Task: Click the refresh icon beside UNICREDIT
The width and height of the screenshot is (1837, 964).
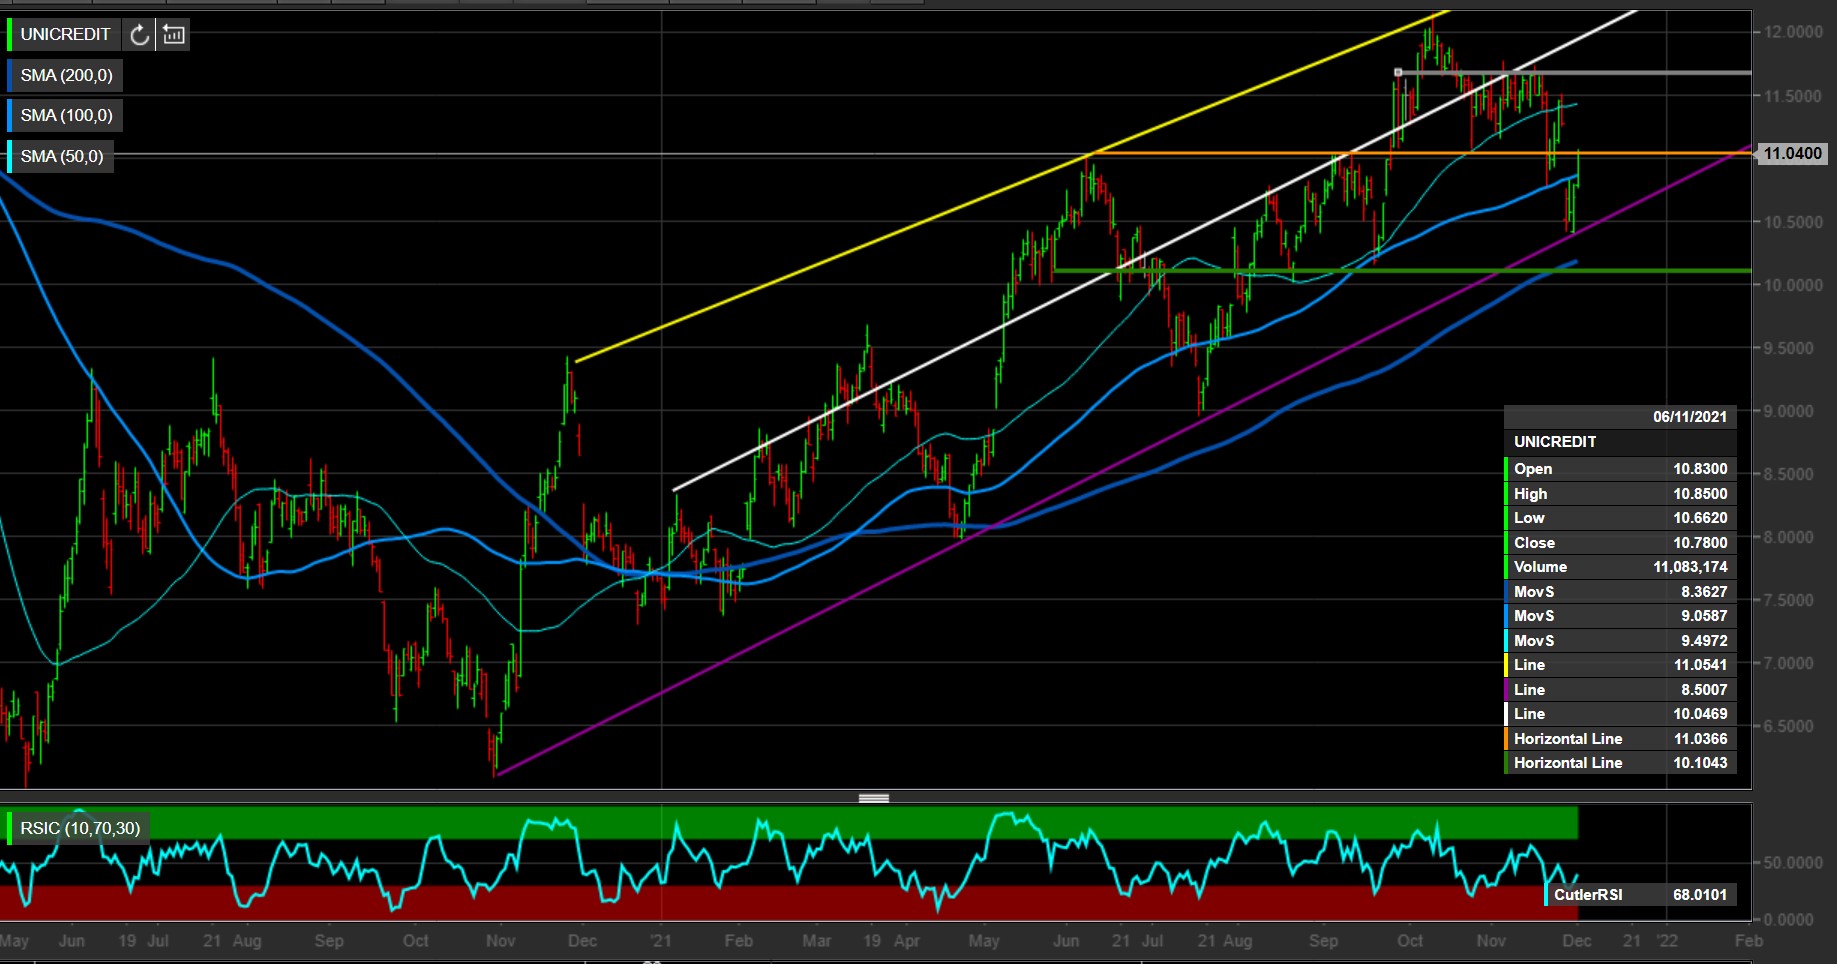Action: pyautogui.click(x=140, y=35)
